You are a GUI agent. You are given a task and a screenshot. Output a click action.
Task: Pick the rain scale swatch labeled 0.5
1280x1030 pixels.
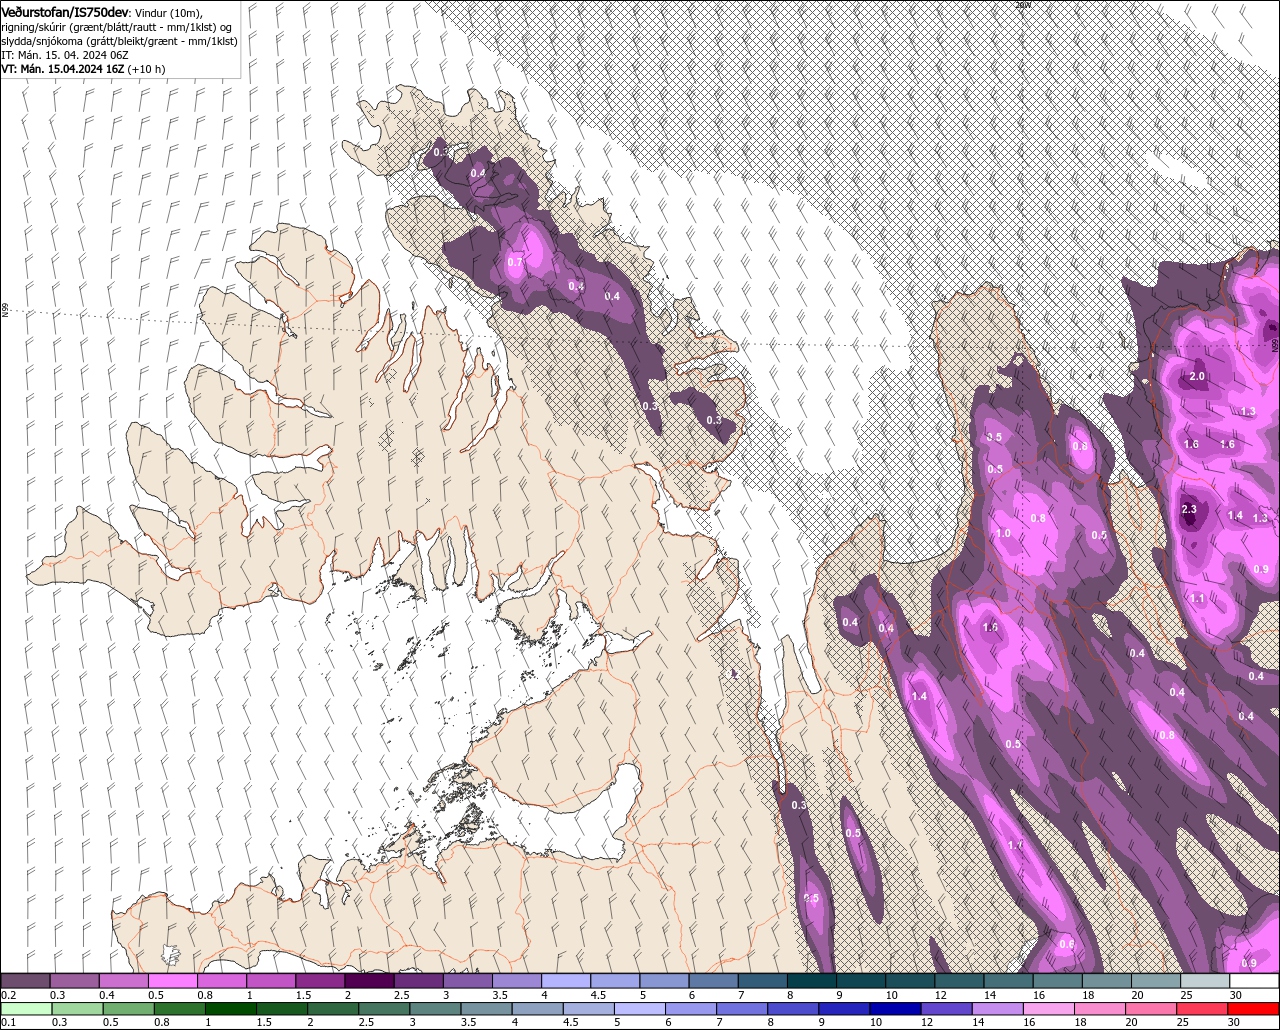(128, 1008)
